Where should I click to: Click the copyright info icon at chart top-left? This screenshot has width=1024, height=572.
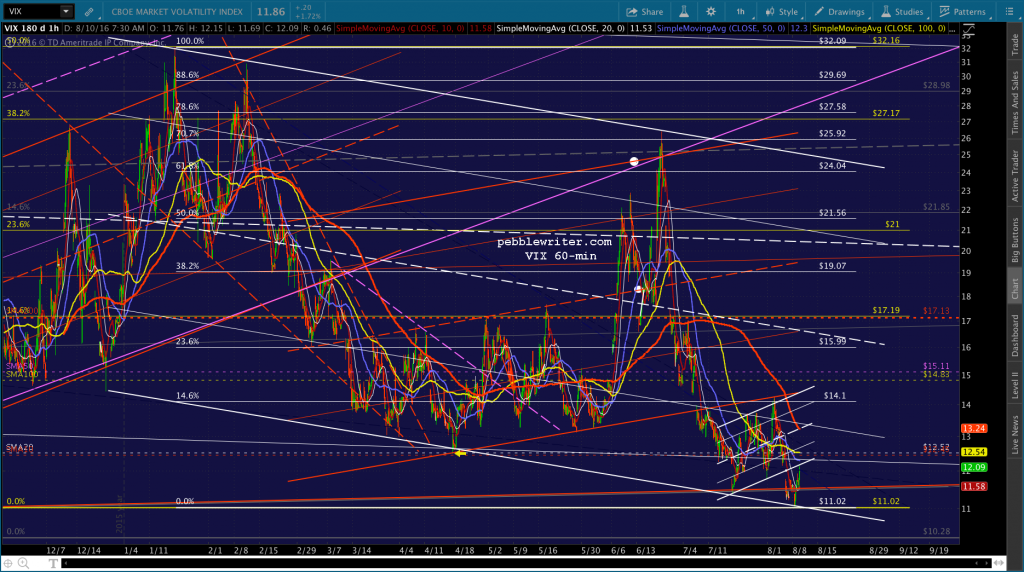tap(9, 42)
